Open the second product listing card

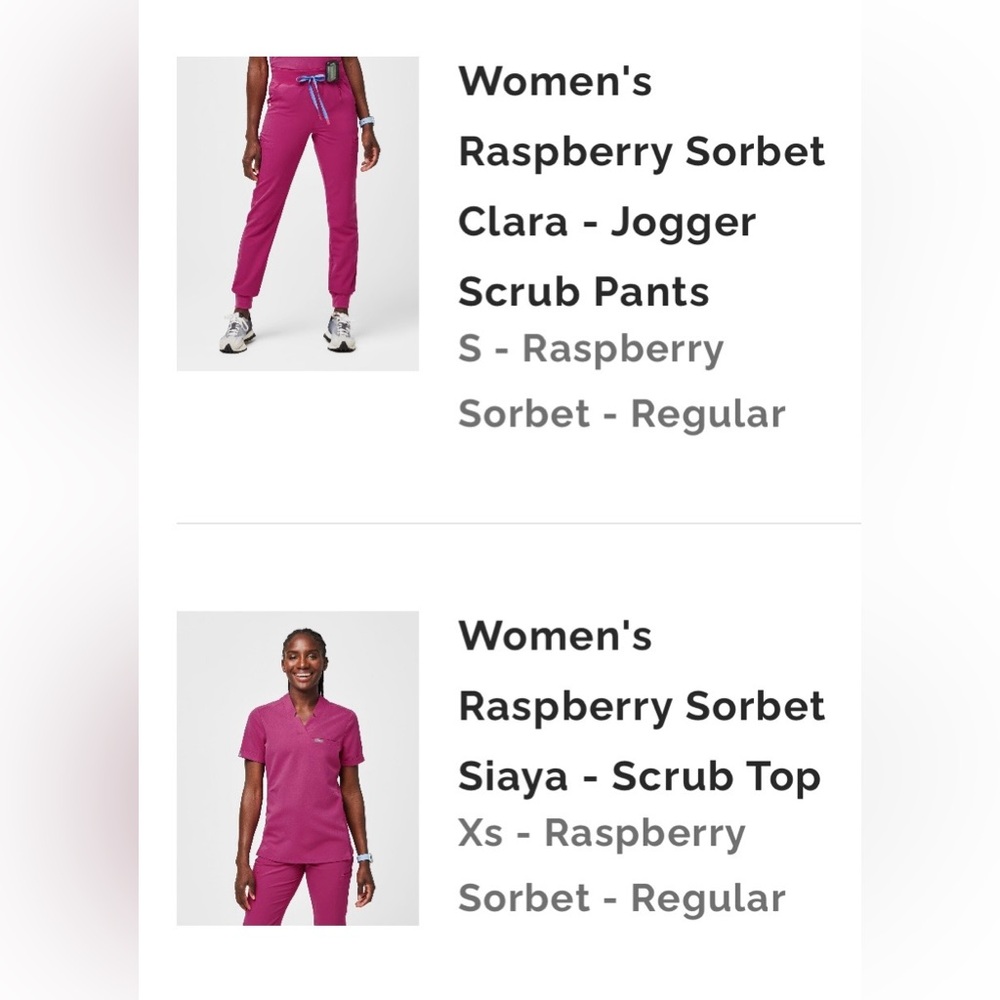[500, 765]
